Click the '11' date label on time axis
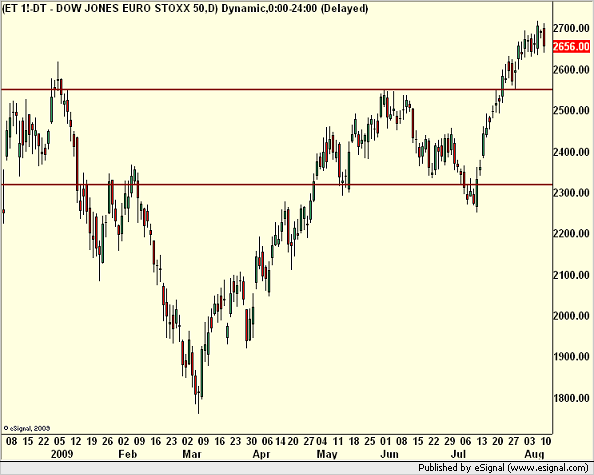This screenshot has height=475, width=594. coord(338,441)
